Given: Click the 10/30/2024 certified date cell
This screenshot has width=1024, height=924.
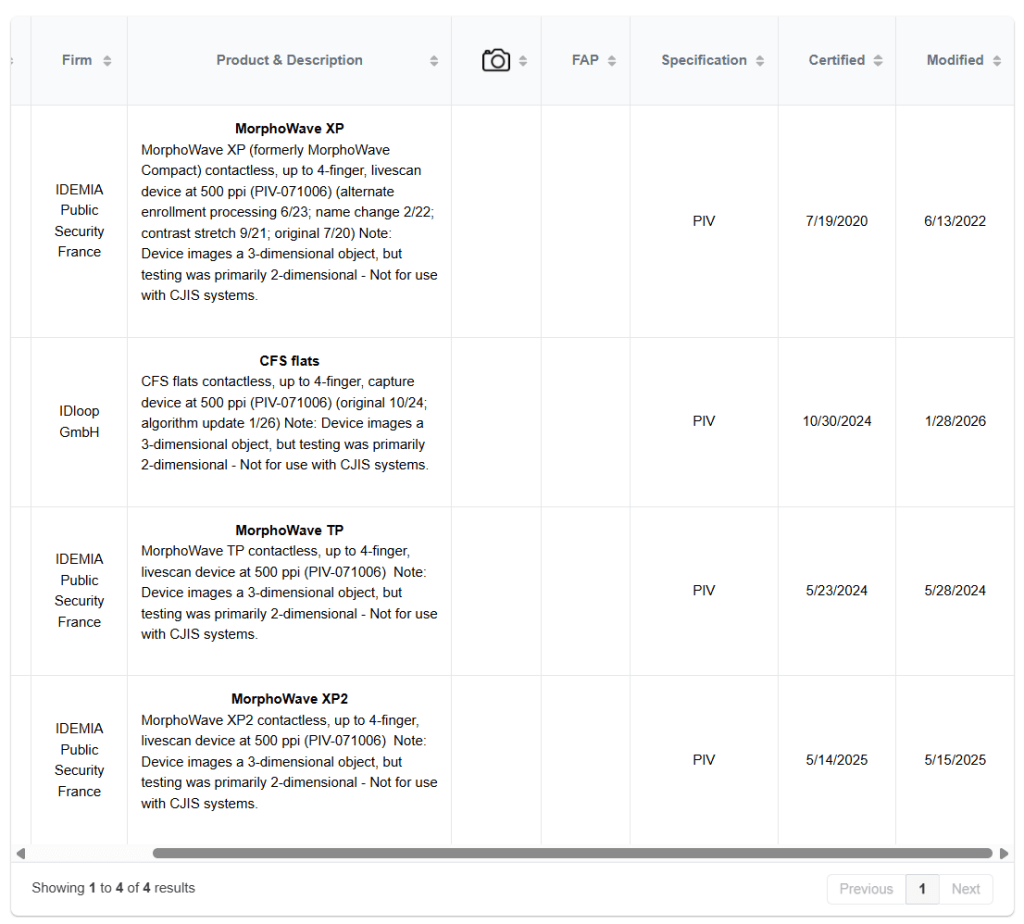Looking at the screenshot, I should coord(837,421).
